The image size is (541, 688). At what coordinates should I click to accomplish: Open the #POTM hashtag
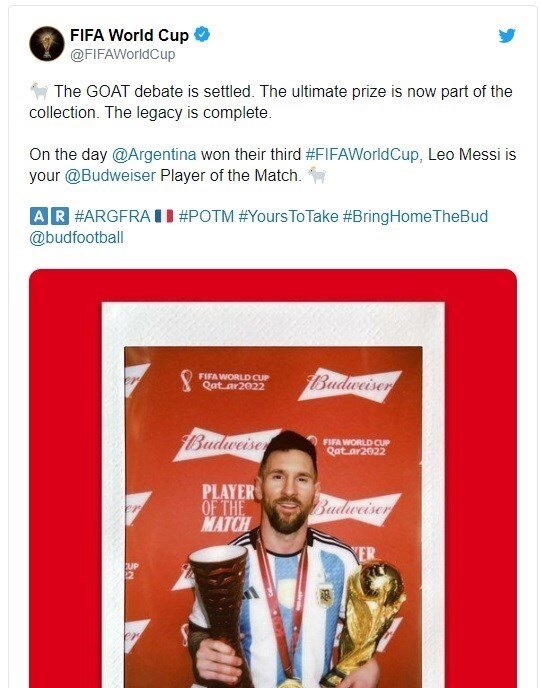pyautogui.click(x=206, y=216)
